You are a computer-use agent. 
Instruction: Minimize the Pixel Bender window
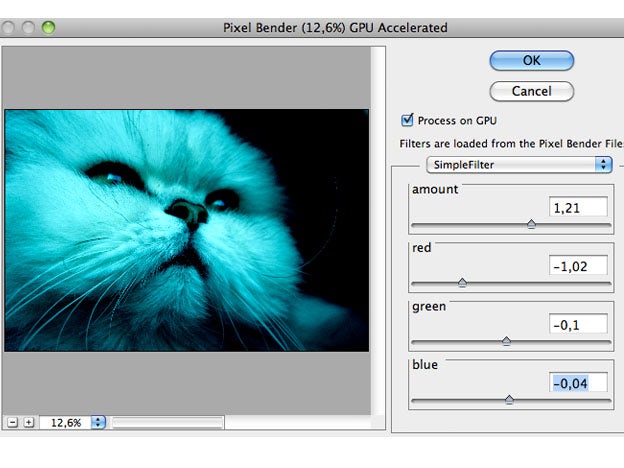click(x=31, y=27)
